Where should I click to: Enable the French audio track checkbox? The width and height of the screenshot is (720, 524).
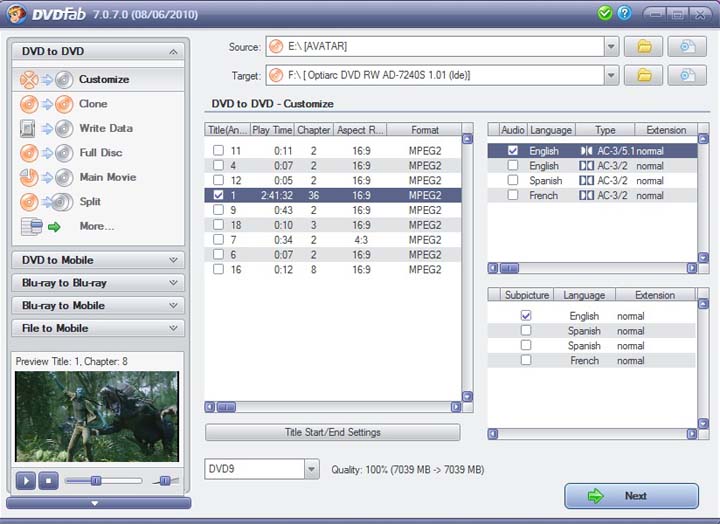[x=513, y=196]
